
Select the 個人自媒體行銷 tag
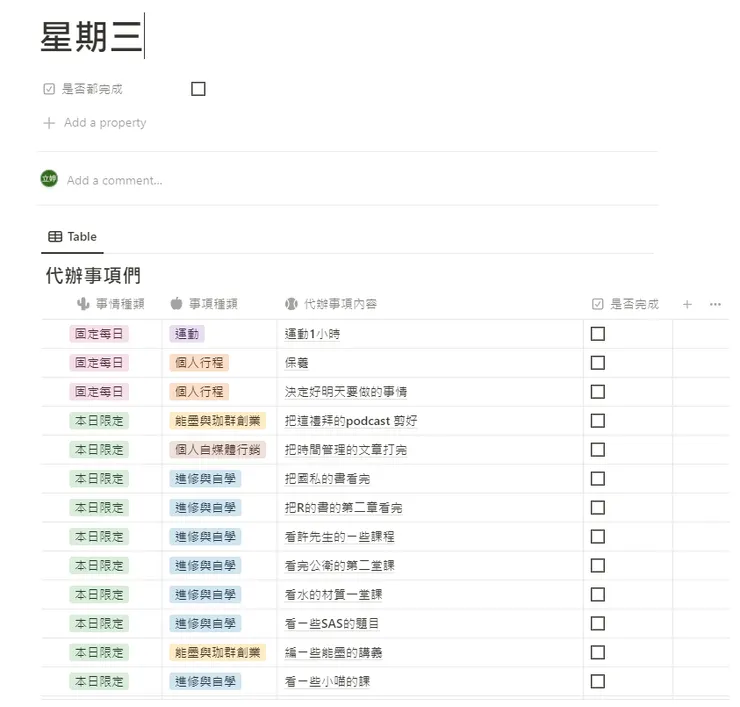tap(218, 450)
